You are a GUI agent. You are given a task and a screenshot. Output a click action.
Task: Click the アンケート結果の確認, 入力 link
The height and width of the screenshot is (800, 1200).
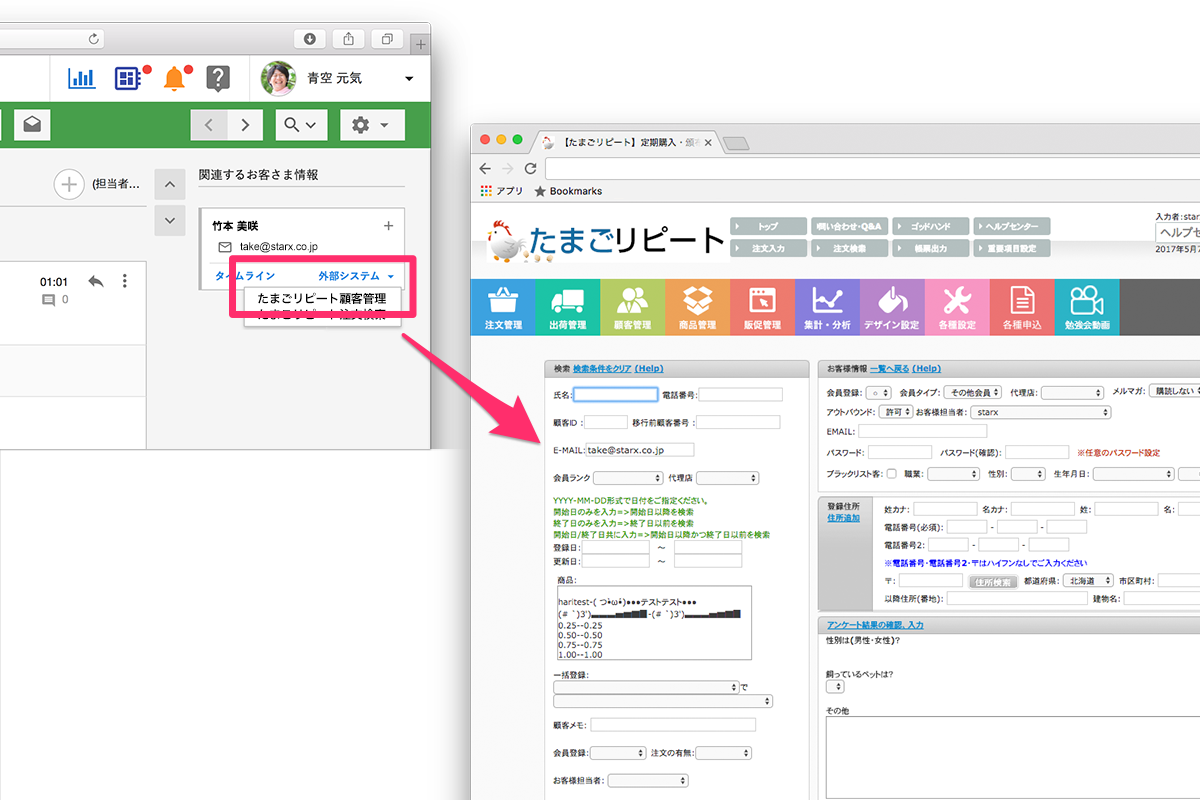pos(875,625)
